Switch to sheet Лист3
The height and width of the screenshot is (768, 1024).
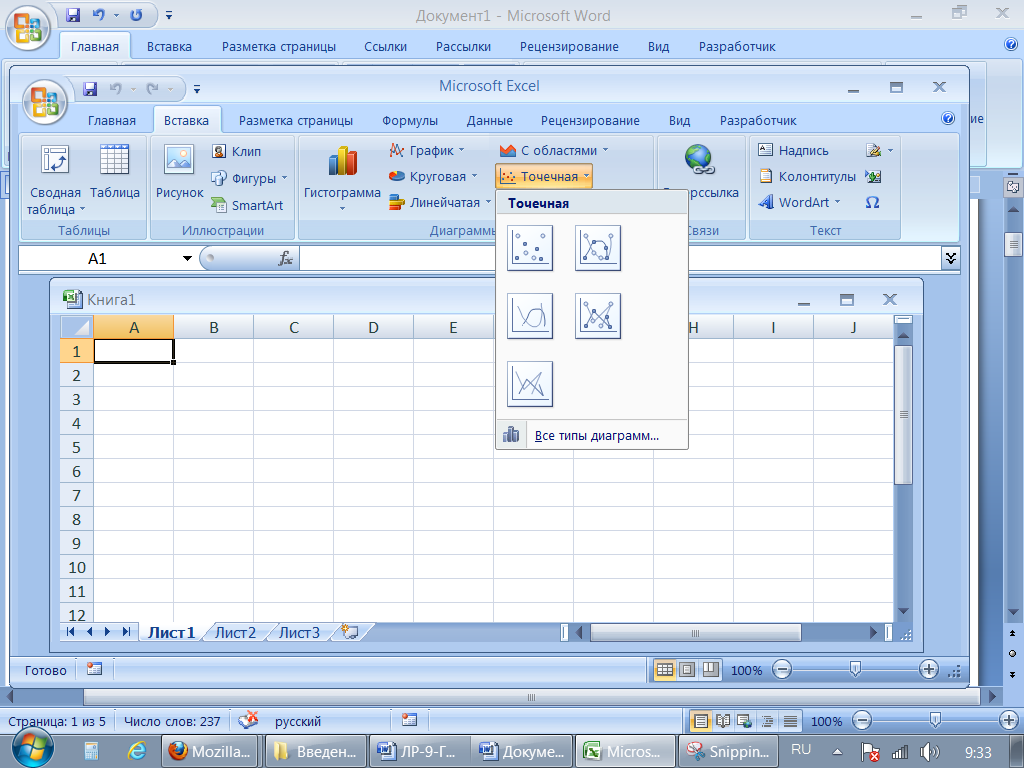(x=299, y=632)
